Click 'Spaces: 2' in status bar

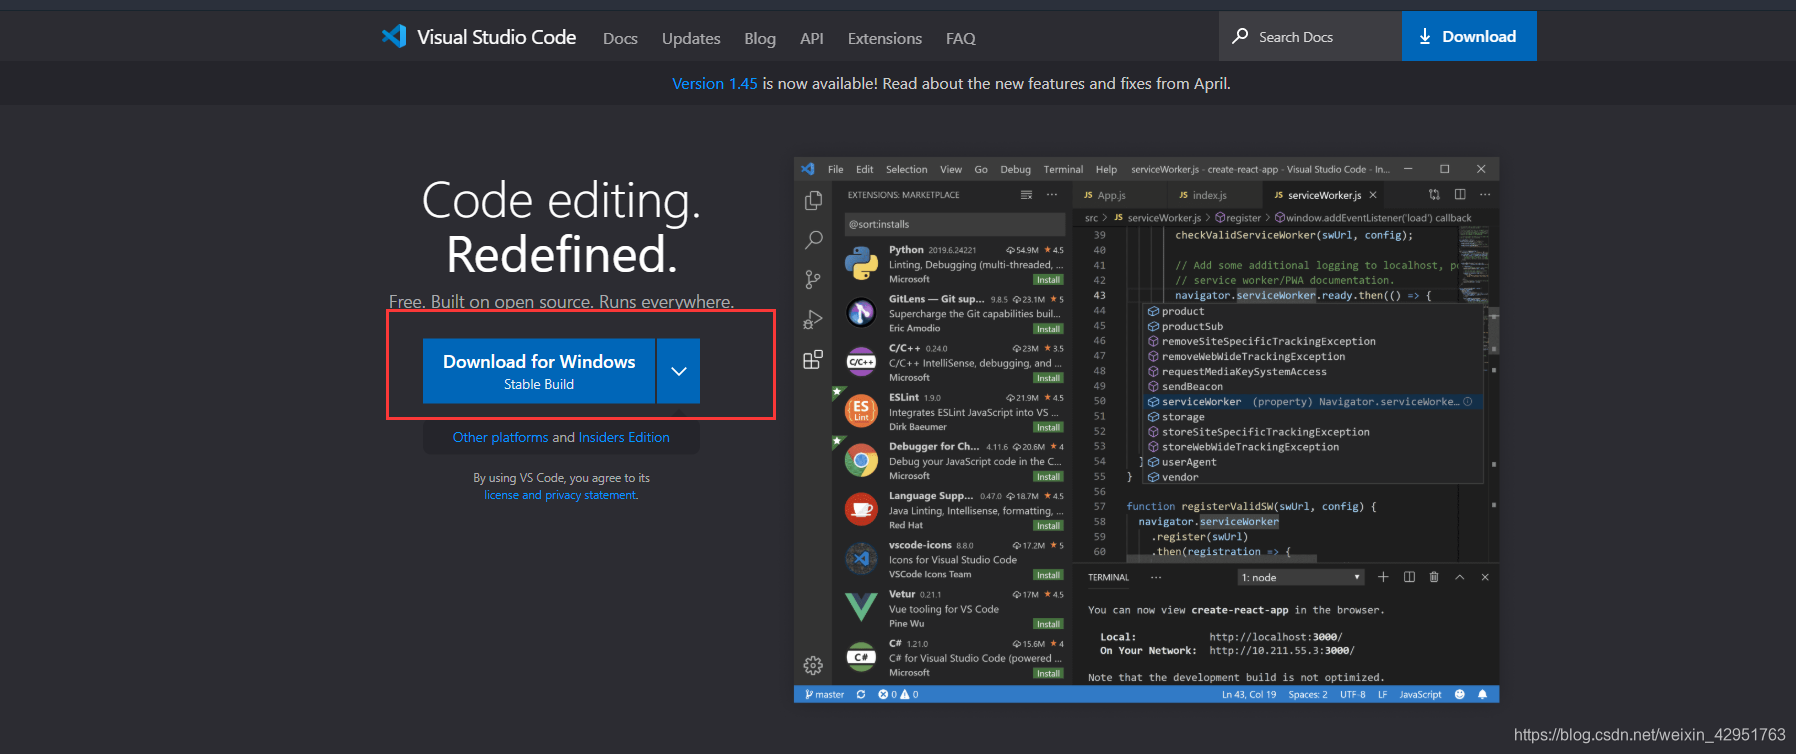tap(1308, 694)
